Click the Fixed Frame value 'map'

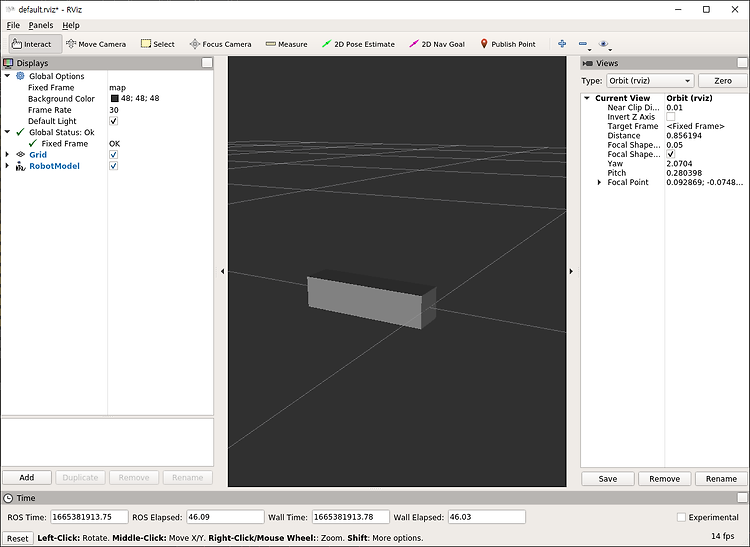click(117, 88)
